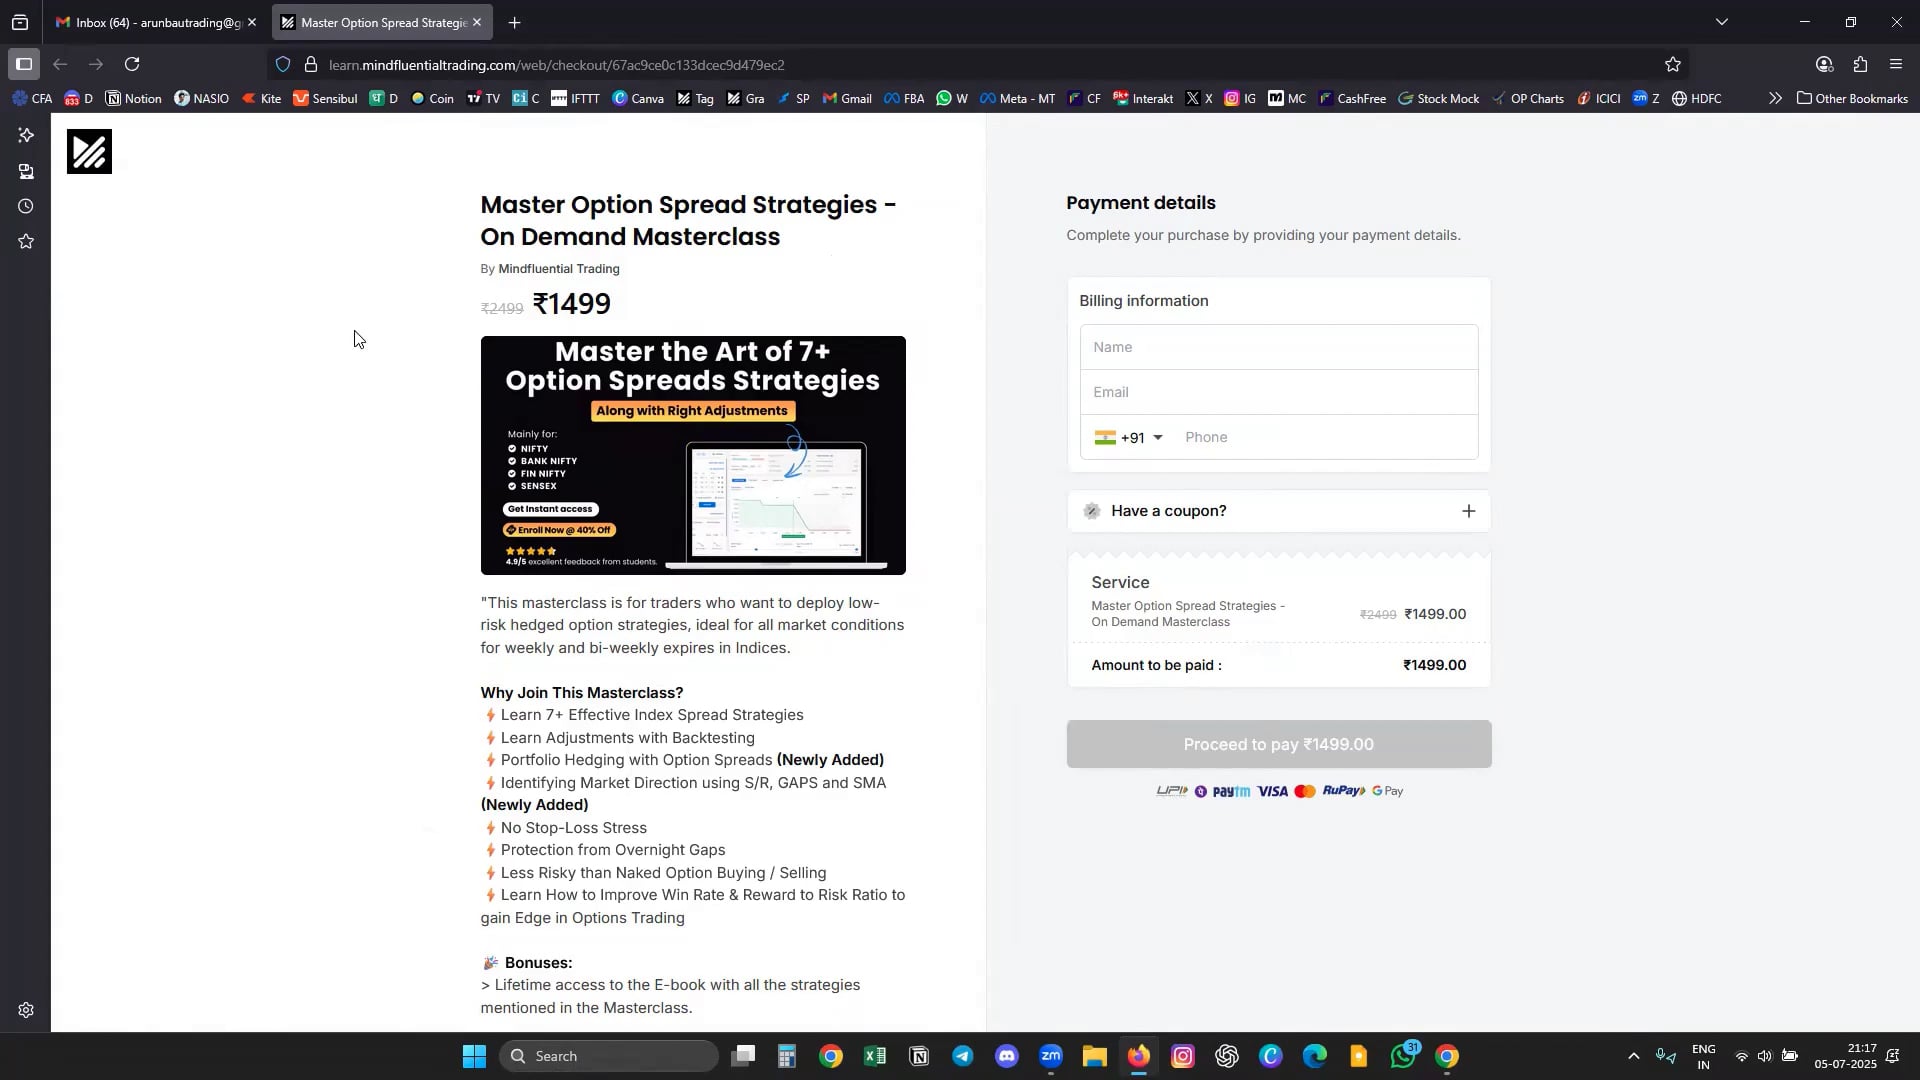The height and width of the screenshot is (1080, 1920).
Task: Open the Notion bookmark
Action: [133, 98]
